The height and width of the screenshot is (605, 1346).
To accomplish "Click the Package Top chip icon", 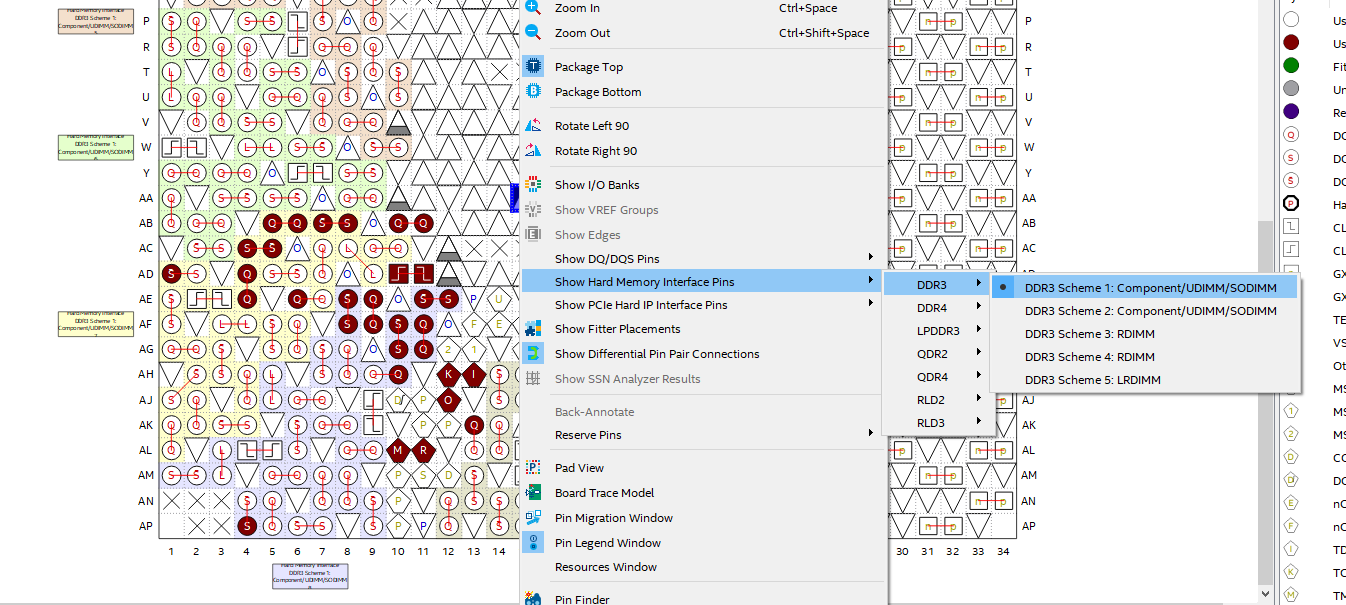I will coord(531,67).
